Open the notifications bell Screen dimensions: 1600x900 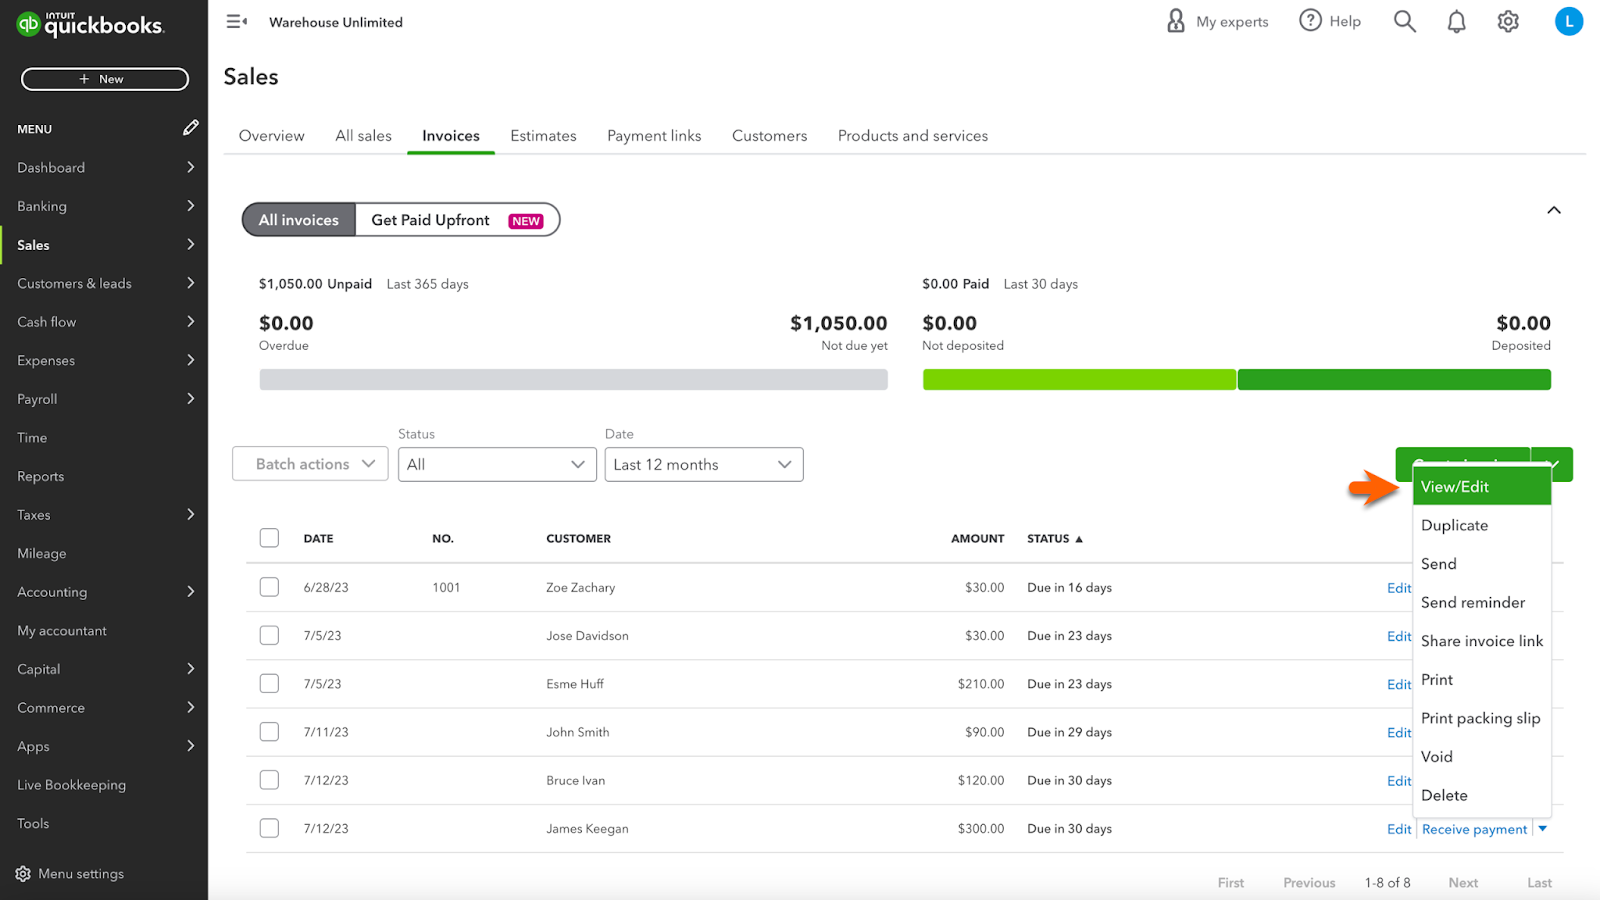[x=1456, y=21]
